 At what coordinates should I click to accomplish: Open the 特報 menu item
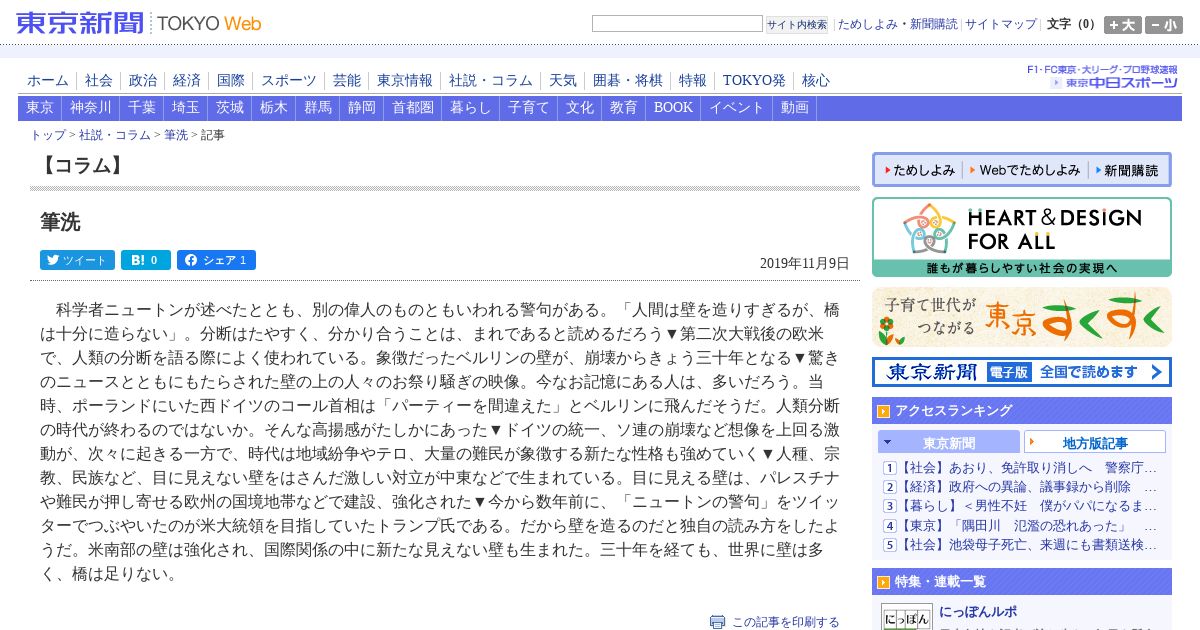point(693,81)
